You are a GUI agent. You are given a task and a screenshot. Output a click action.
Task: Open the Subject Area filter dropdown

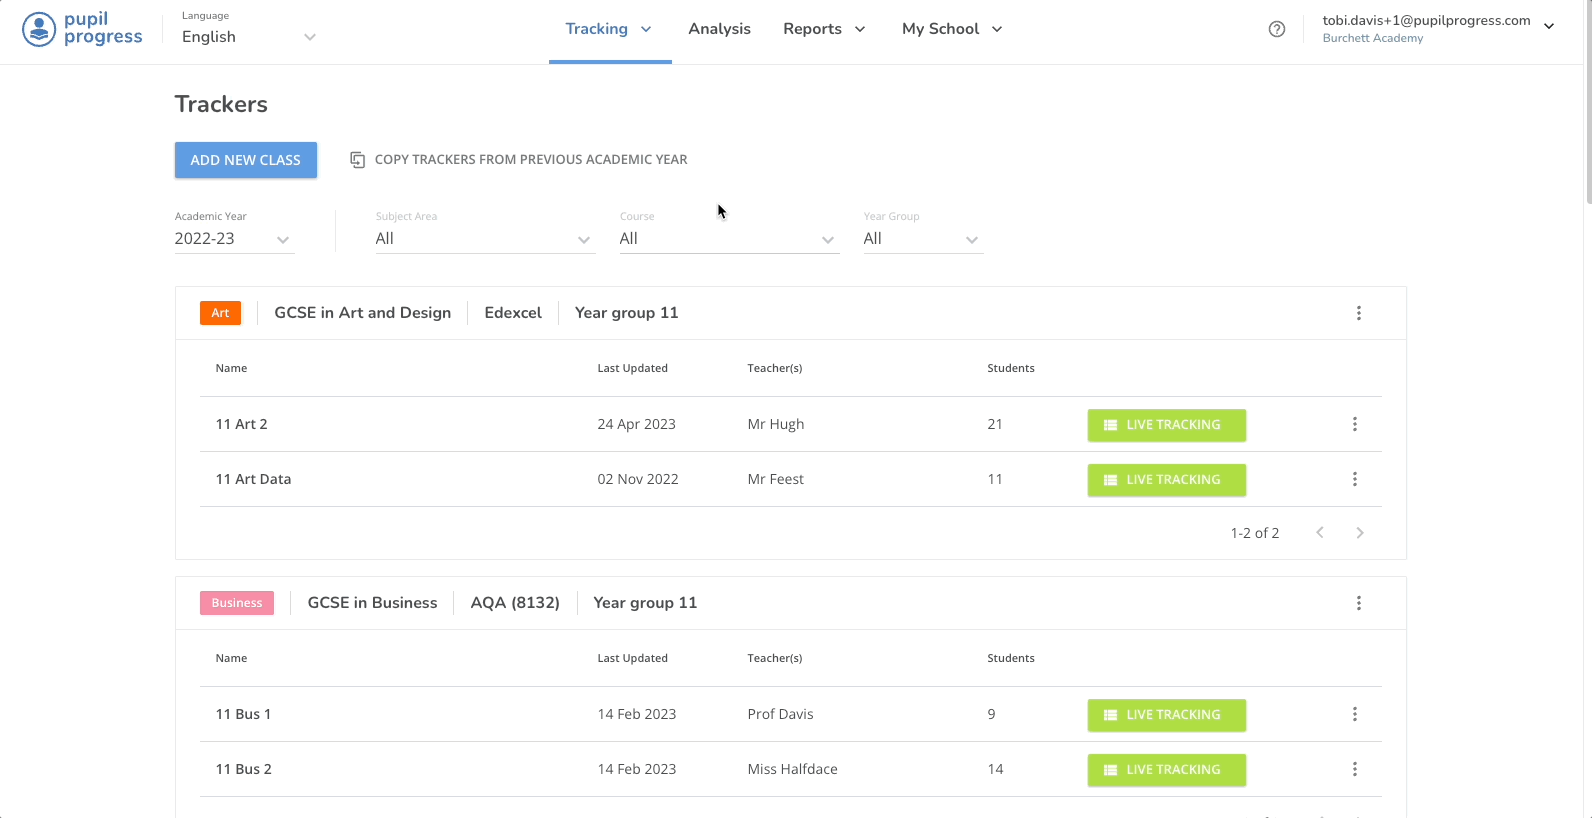(x=485, y=239)
